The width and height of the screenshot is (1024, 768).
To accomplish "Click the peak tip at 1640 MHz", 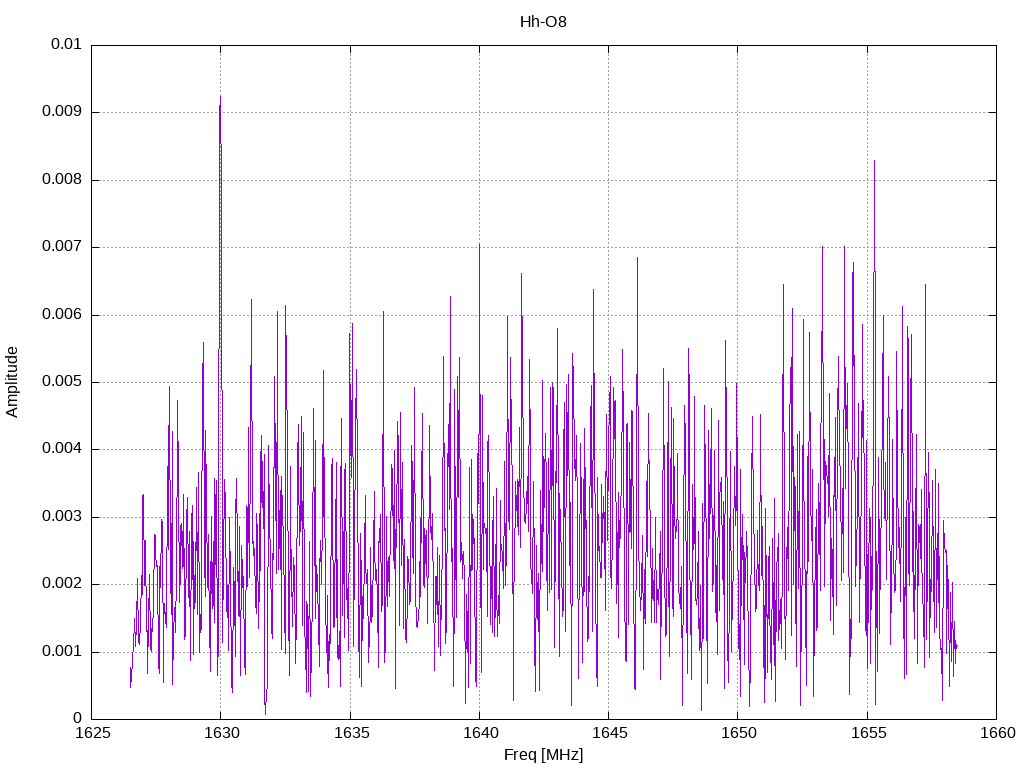I will 479,245.
